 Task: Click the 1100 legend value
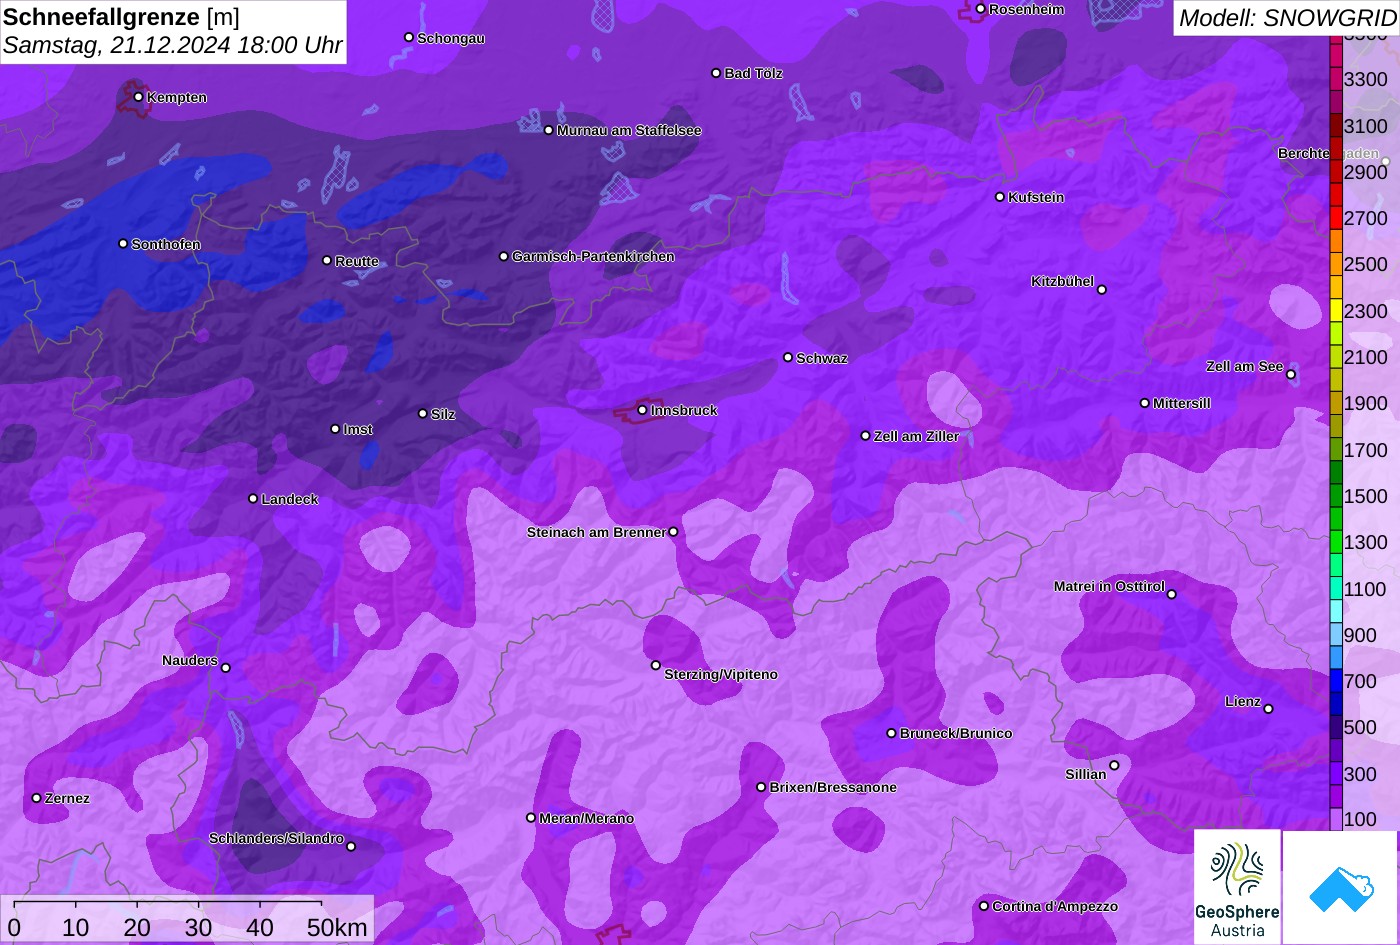[x=1366, y=589]
